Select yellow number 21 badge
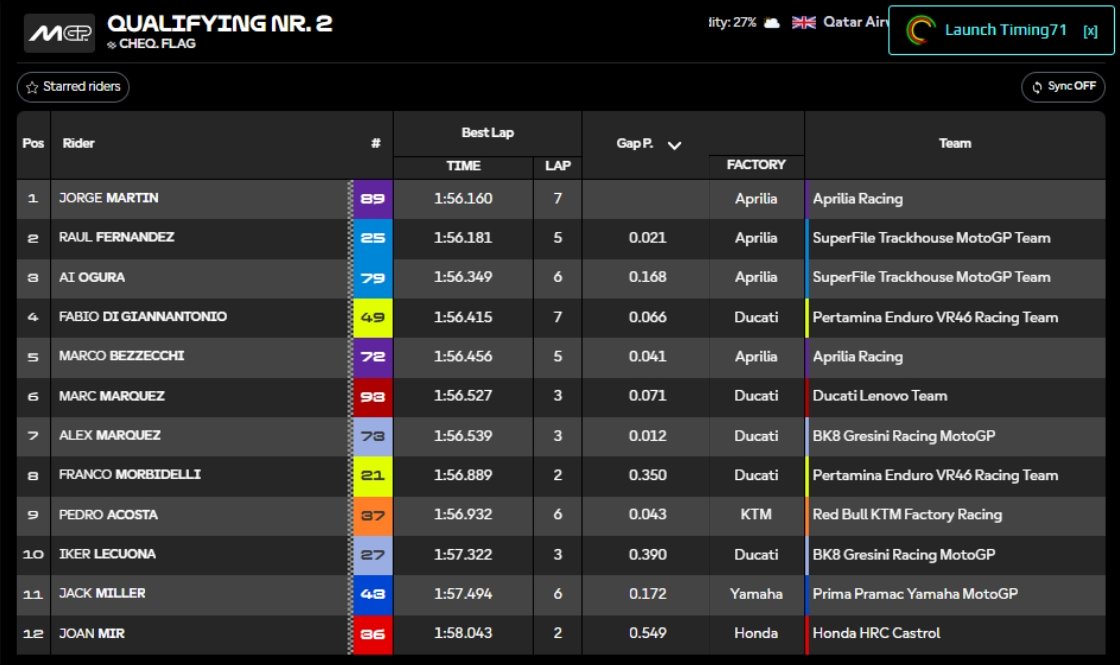 [372, 476]
